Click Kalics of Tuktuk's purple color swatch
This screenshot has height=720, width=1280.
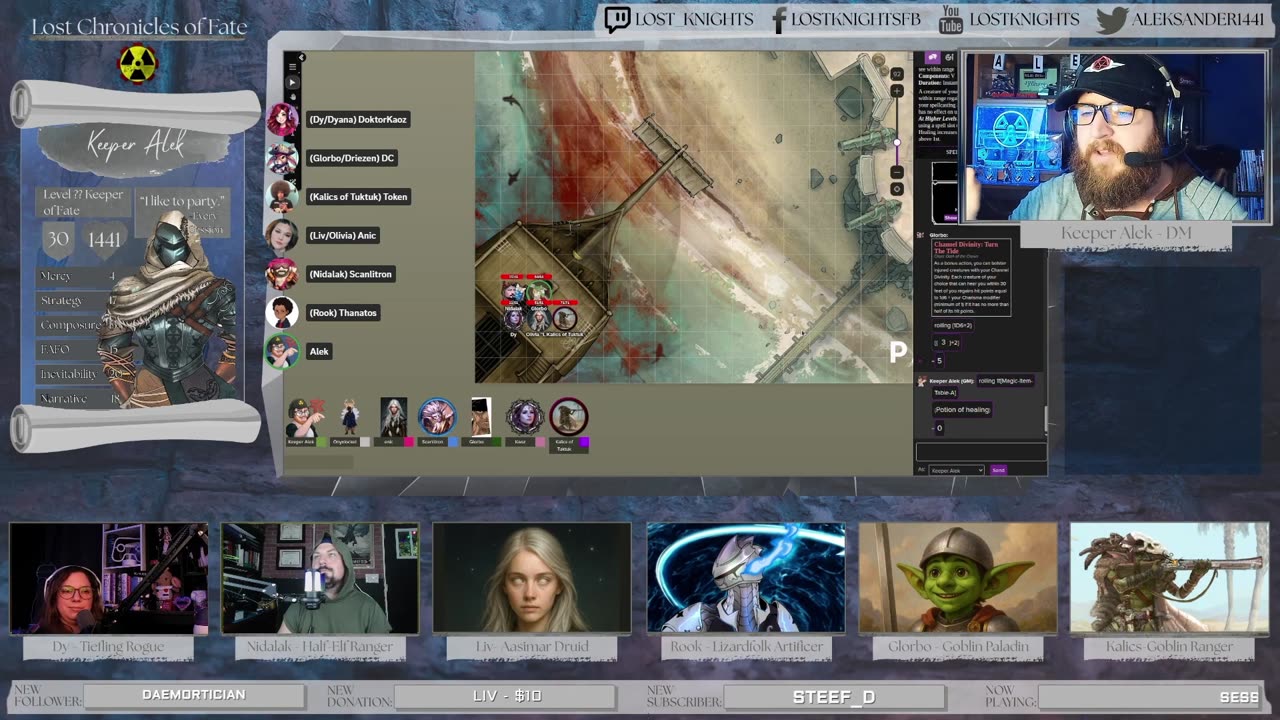click(584, 442)
